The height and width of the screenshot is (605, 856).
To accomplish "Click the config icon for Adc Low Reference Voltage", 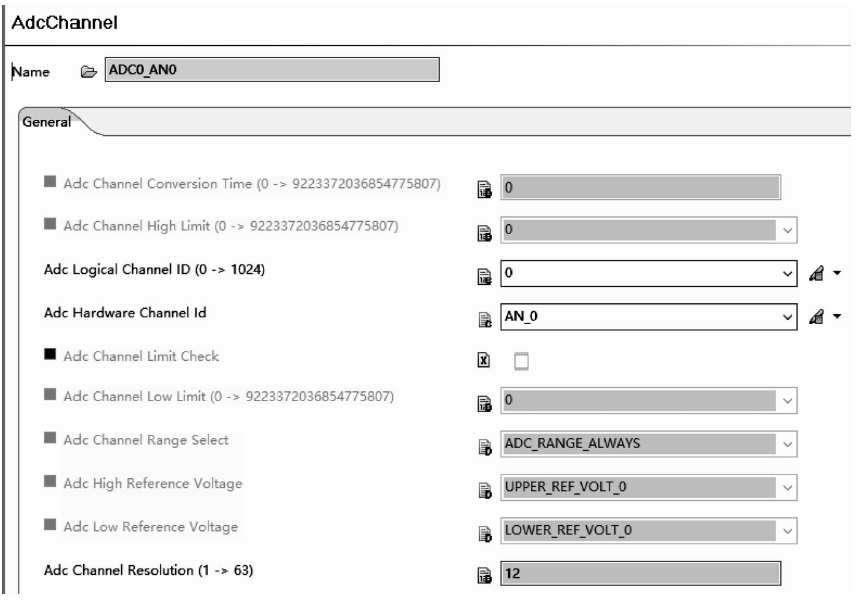I will pyautogui.click(x=484, y=533).
